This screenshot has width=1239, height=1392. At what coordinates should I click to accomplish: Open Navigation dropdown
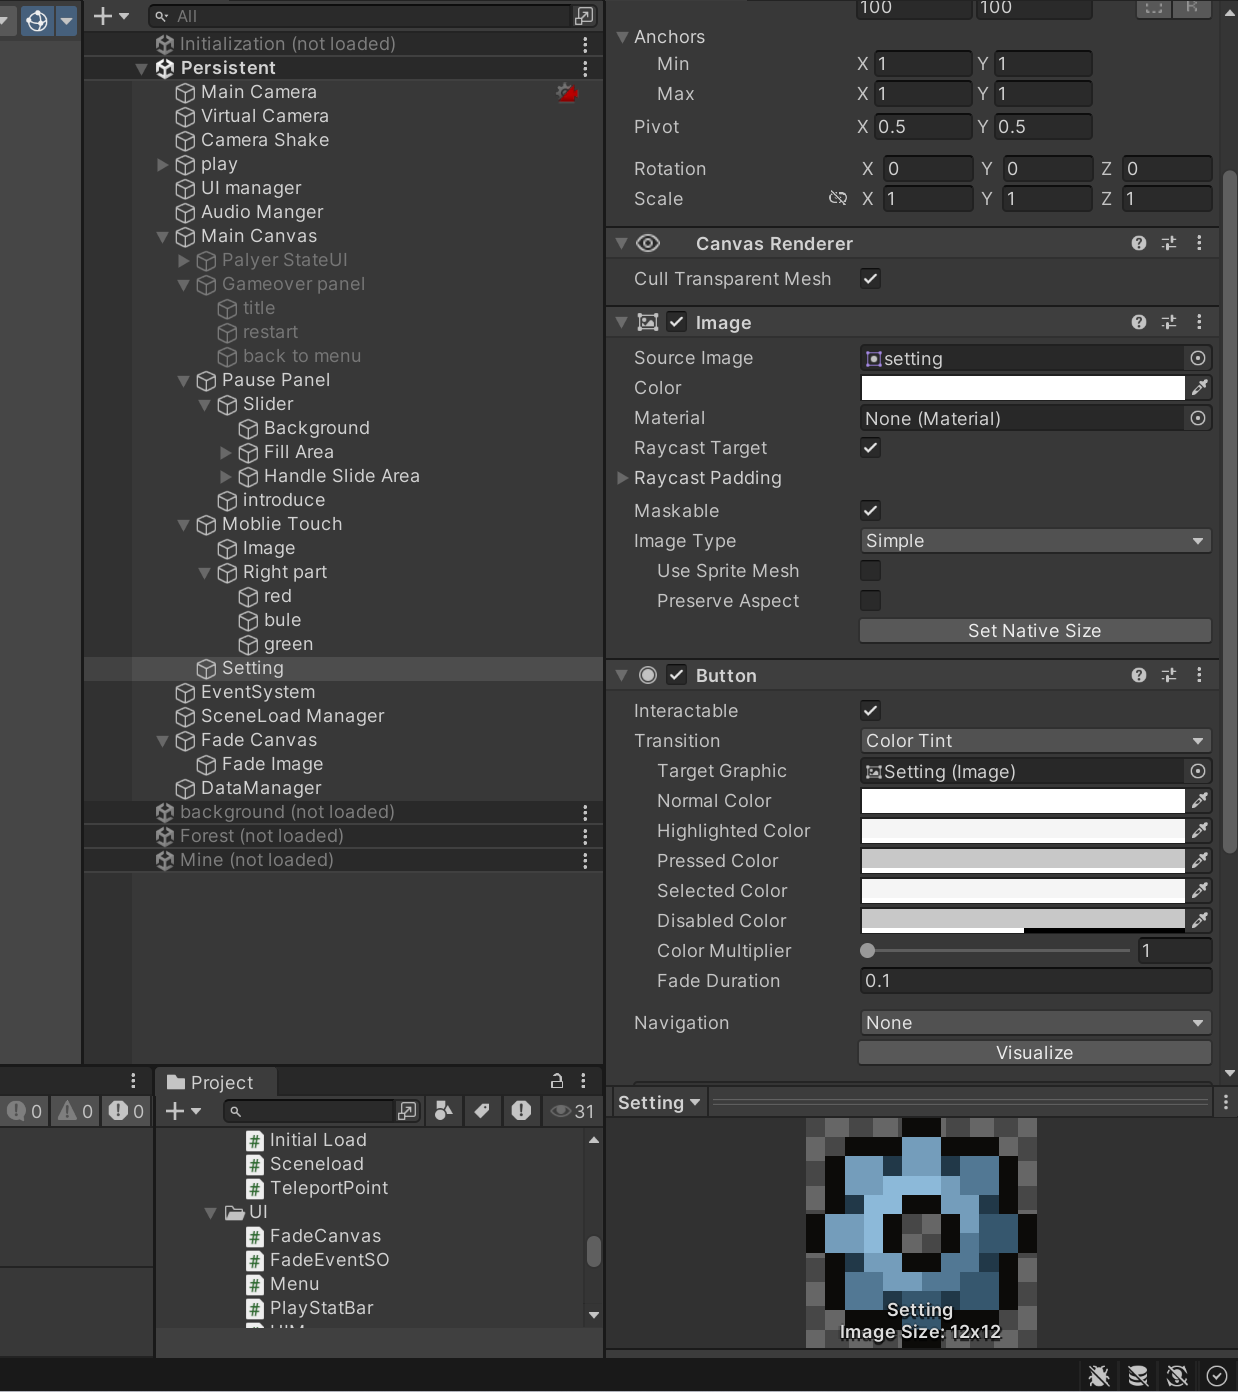1035,1023
